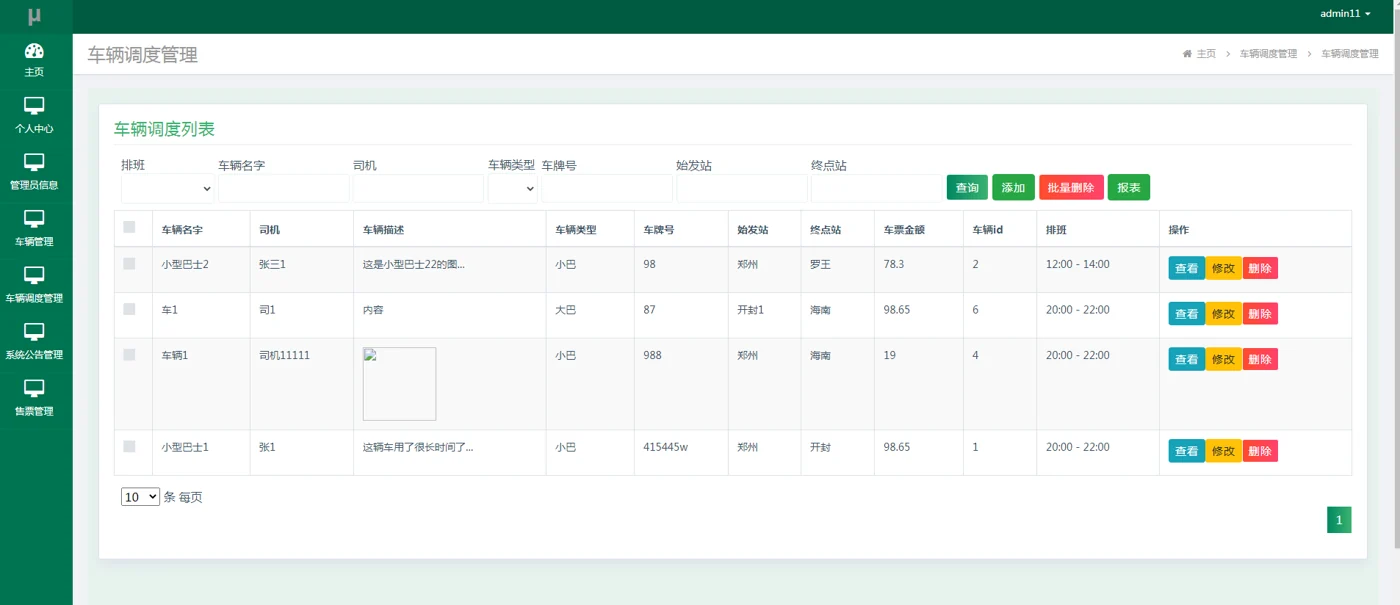The height and width of the screenshot is (605, 1400).
Task: Click the 个人中心 monitor icon
Action: click(x=34, y=105)
